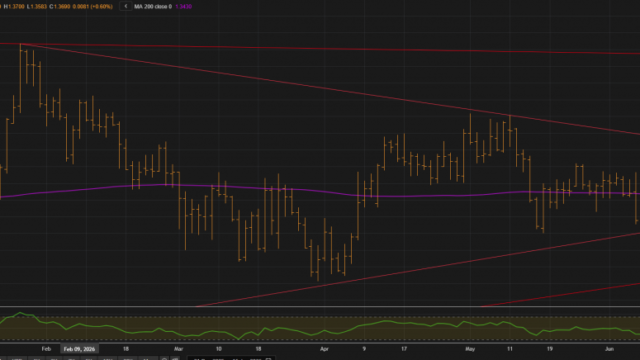Click the February peak price bar

(20, 78)
